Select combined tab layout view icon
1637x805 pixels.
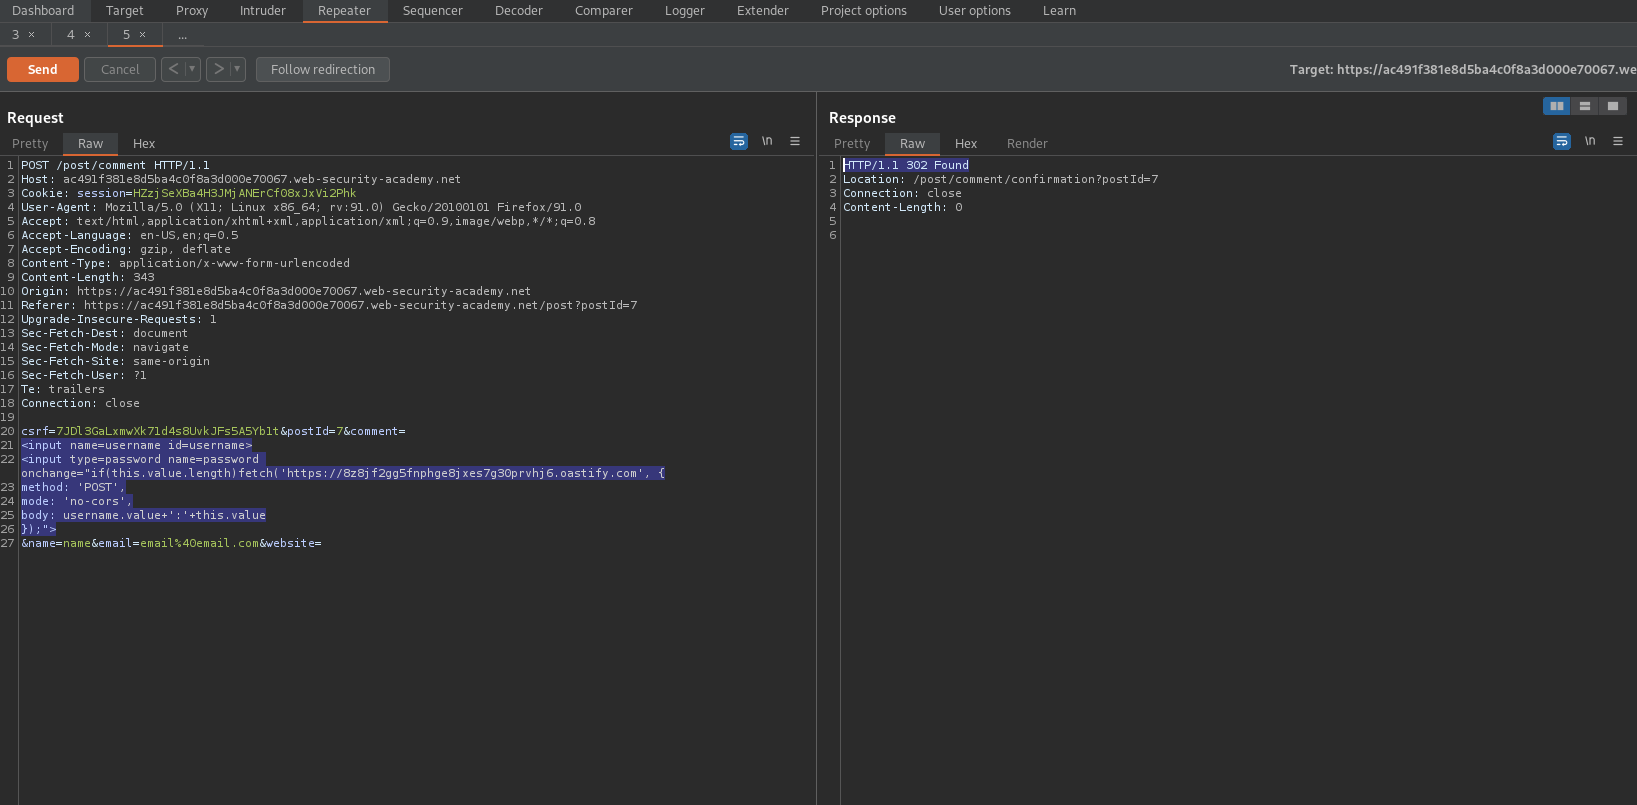pyautogui.click(x=1613, y=106)
